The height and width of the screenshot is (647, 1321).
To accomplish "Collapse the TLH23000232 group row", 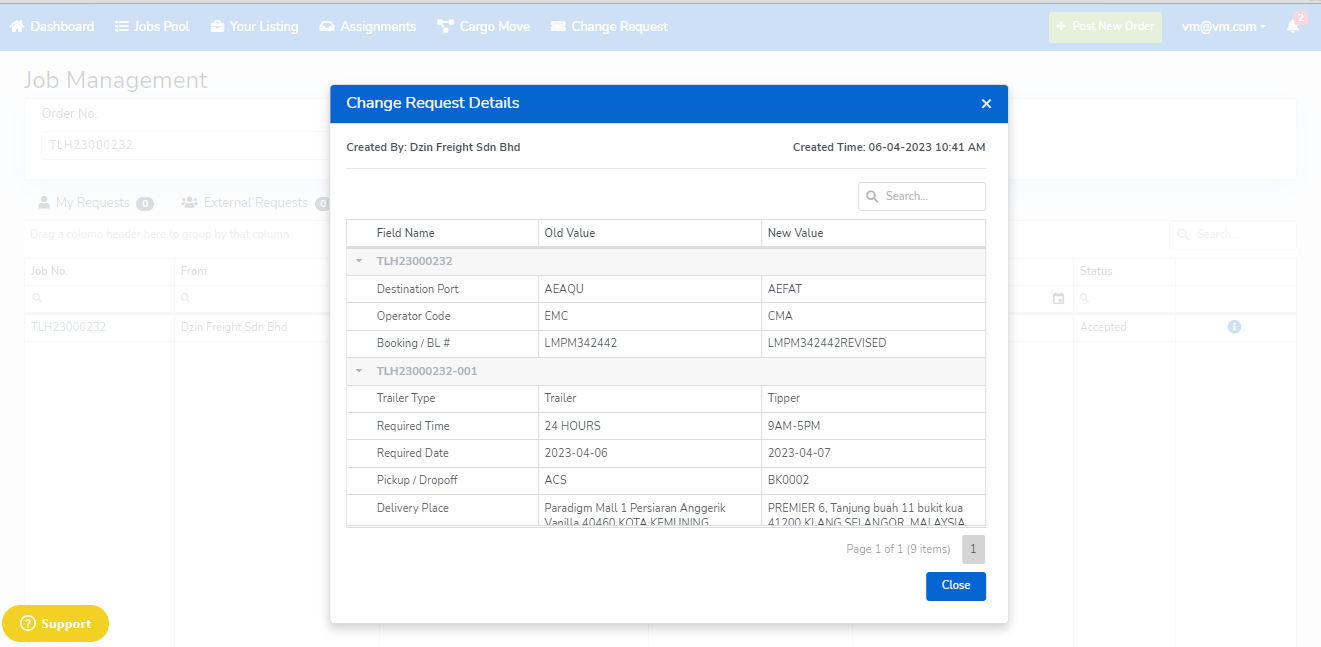I will pyautogui.click(x=359, y=261).
